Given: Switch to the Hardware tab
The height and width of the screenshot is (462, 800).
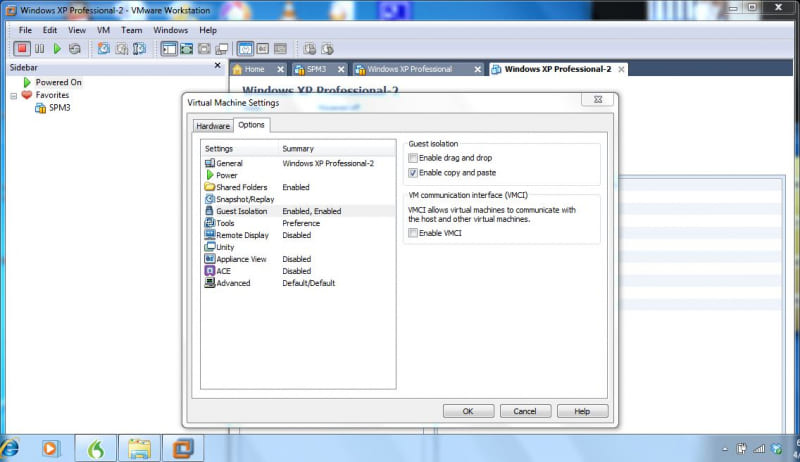Looking at the screenshot, I should click(x=213, y=126).
